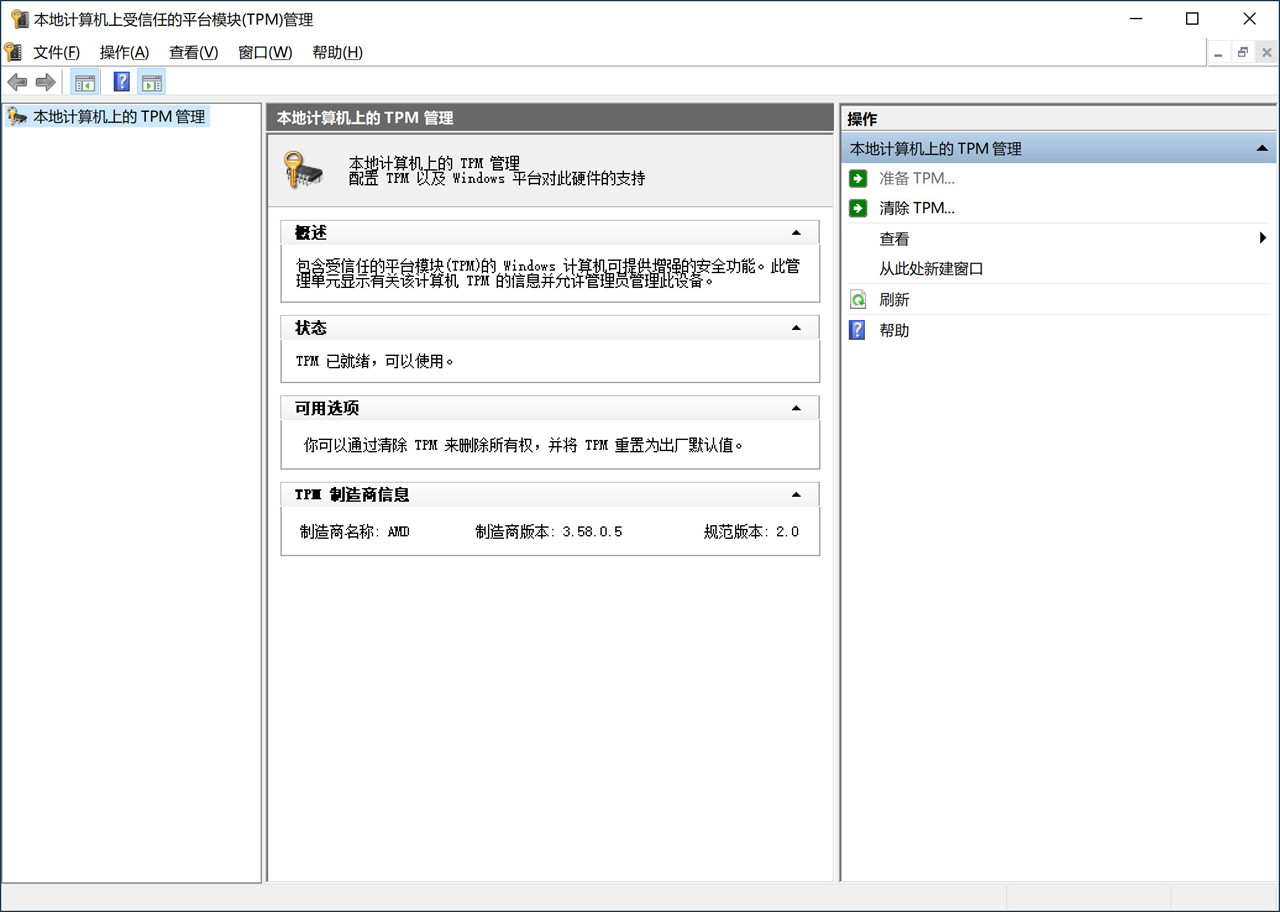Expand the 查看 submenu in the actions pane
This screenshot has height=912, width=1280.
point(1264,238)
